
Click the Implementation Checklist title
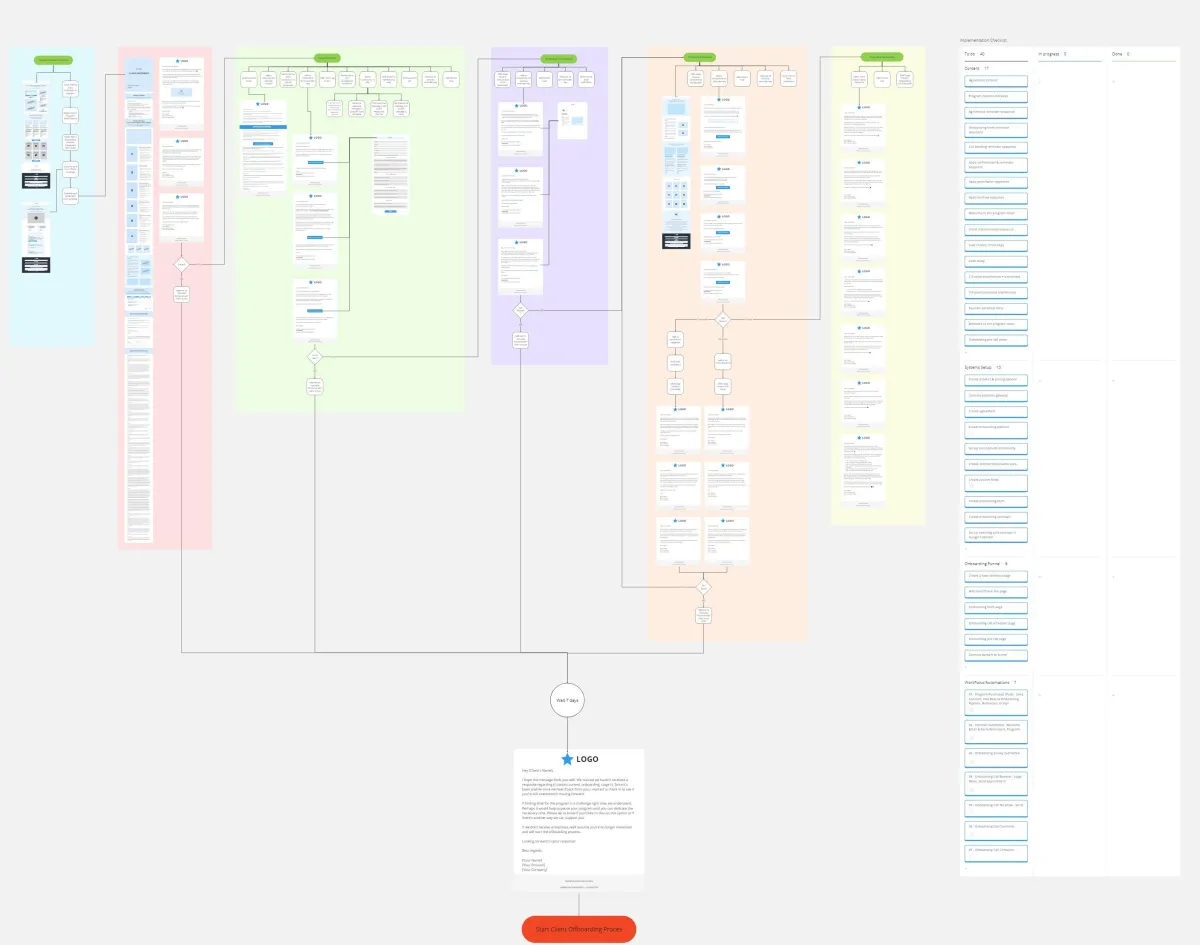(985, 40)
